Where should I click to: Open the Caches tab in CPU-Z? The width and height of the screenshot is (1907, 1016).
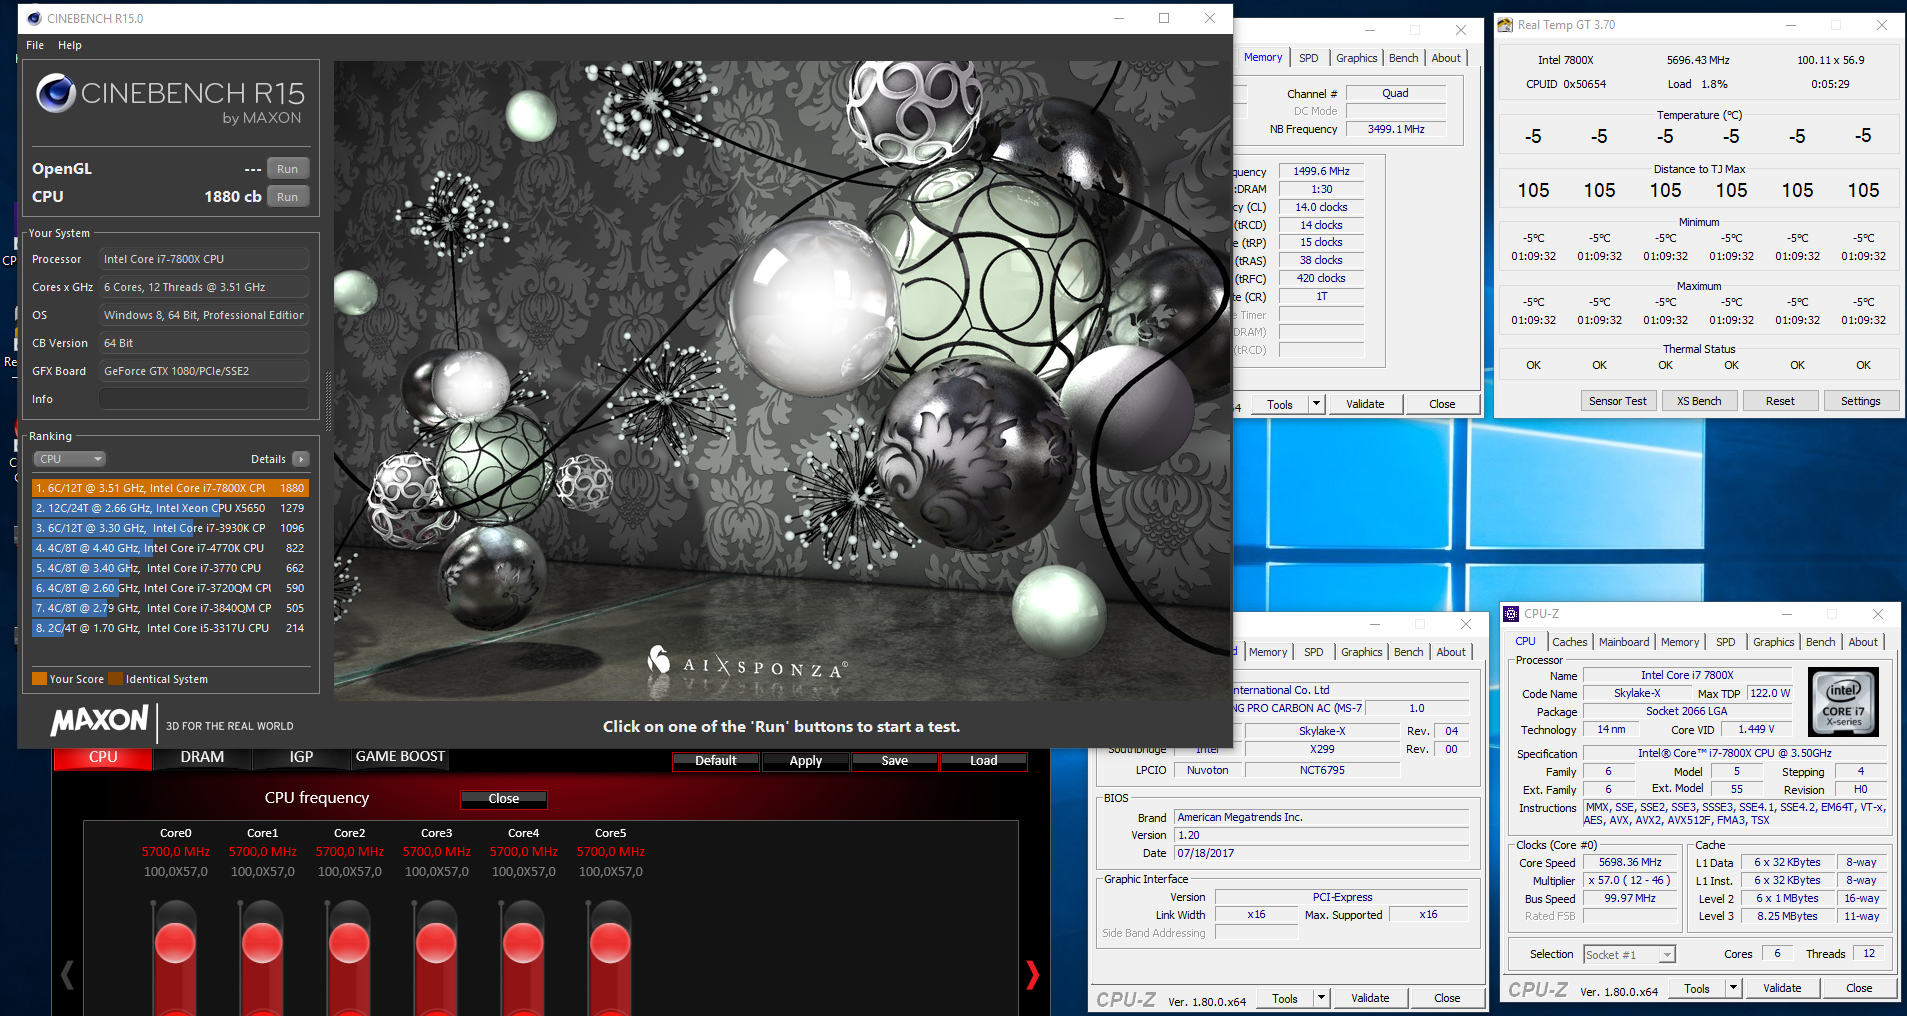pyautogui.click(x=1569, y=642)
